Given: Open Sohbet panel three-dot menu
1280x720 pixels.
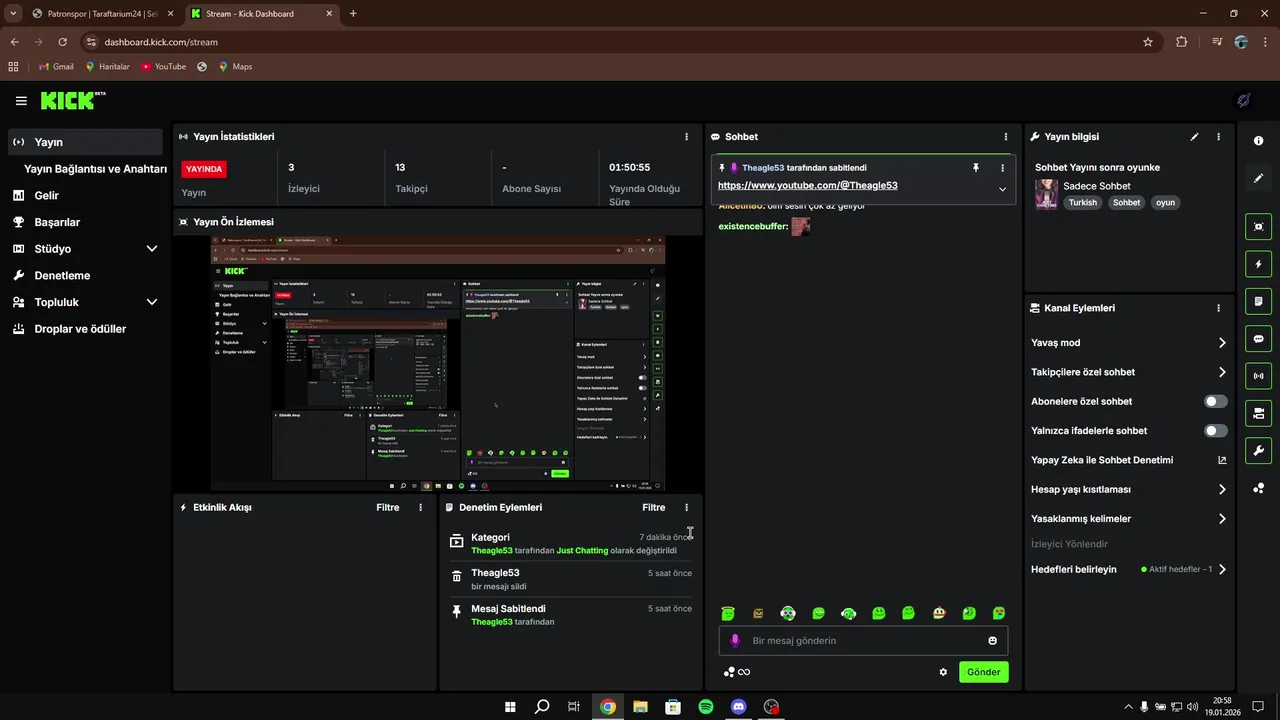Looking at the screenshot, I should [x=1006, y=137].
